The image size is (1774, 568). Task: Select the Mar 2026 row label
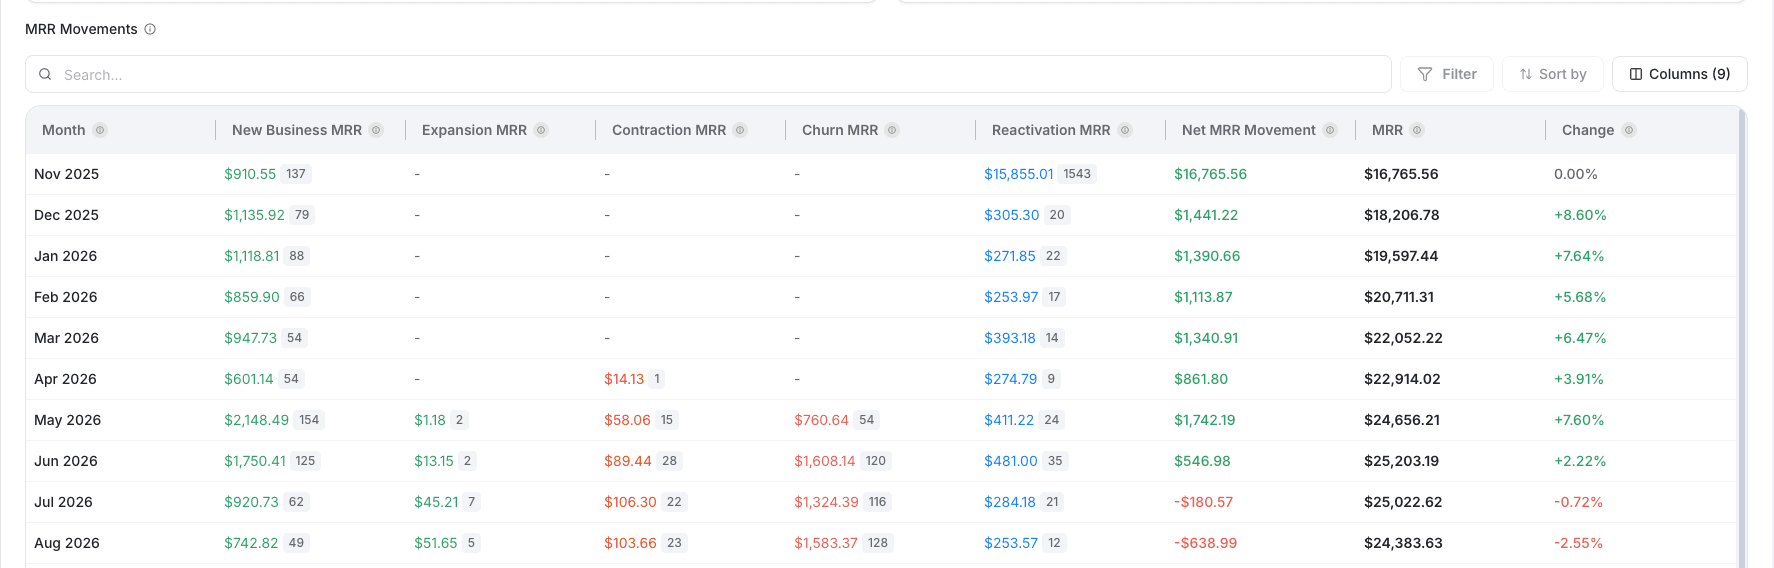point(66,338)
